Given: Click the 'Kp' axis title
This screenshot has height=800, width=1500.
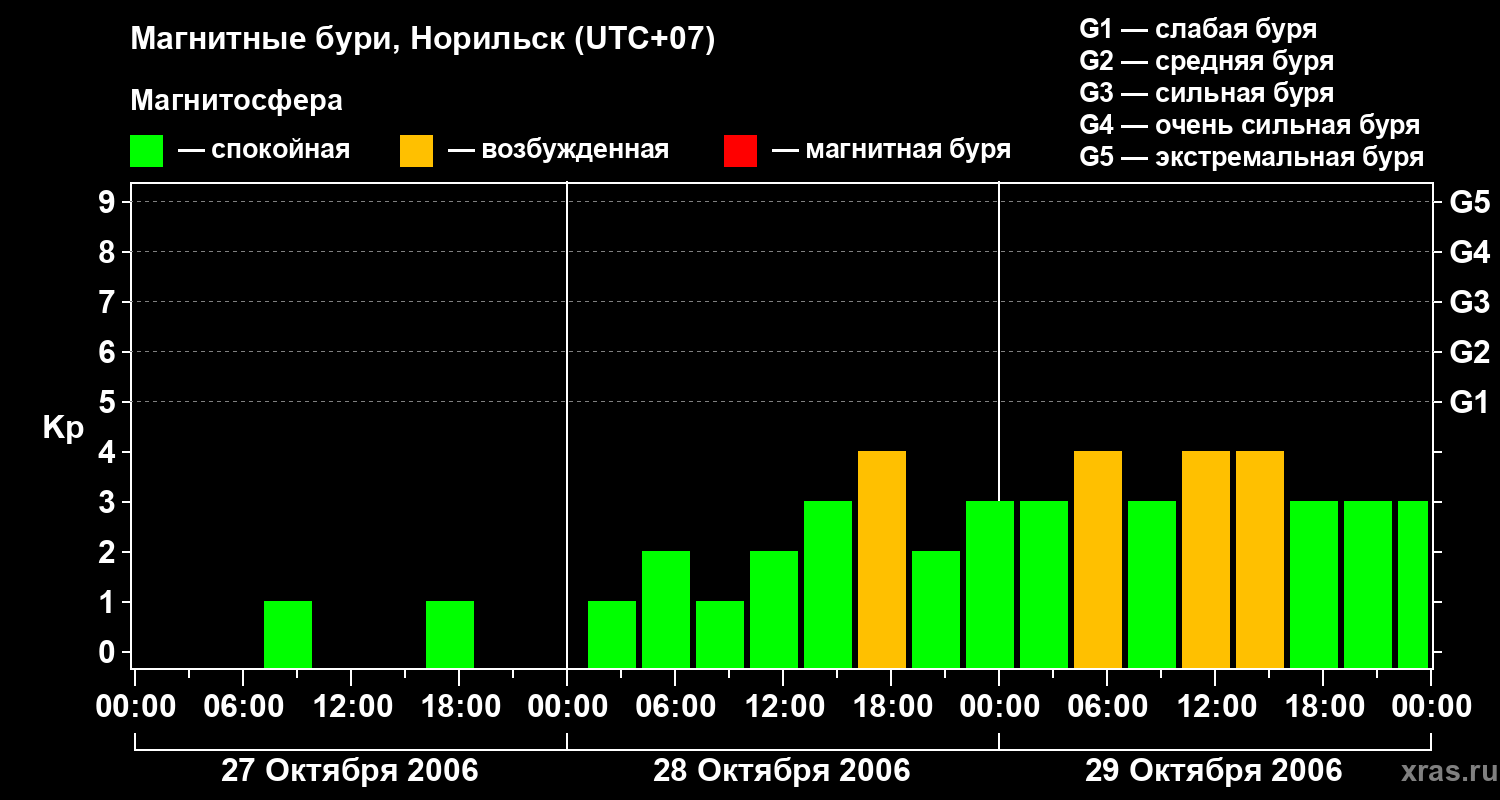Looking at the screenshot, I should (63, 428).
